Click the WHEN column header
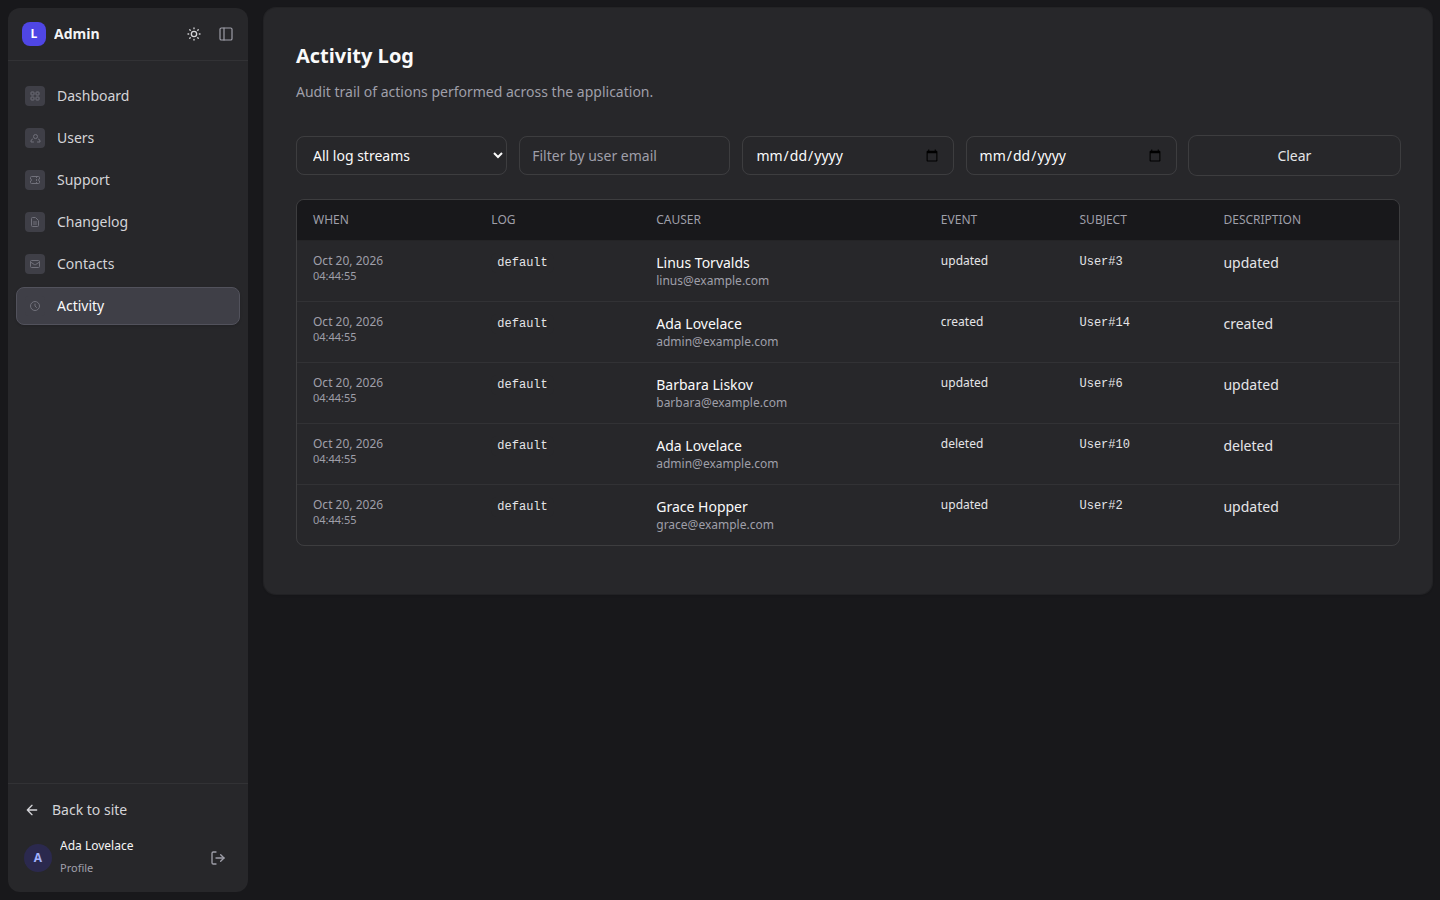 [x=331, y=220]
